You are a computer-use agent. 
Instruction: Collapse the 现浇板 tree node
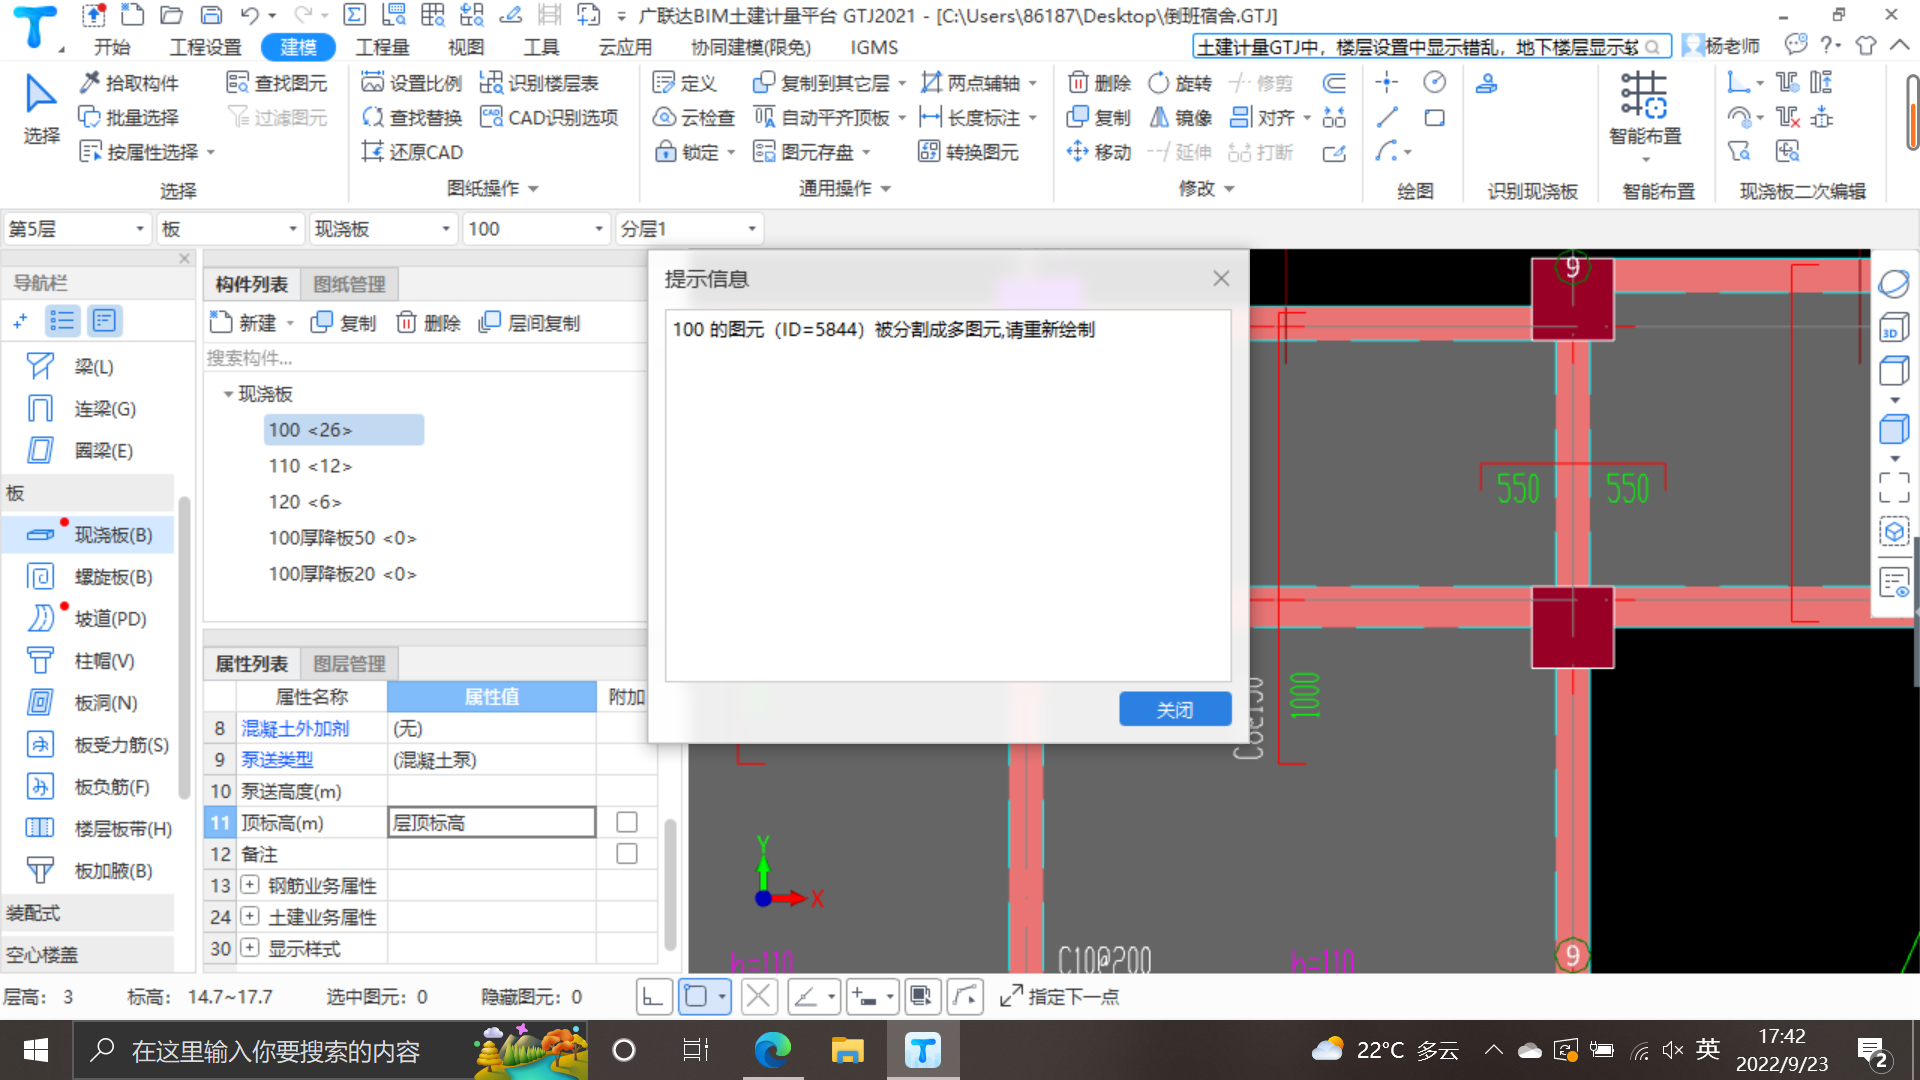[x=228, y=394]
